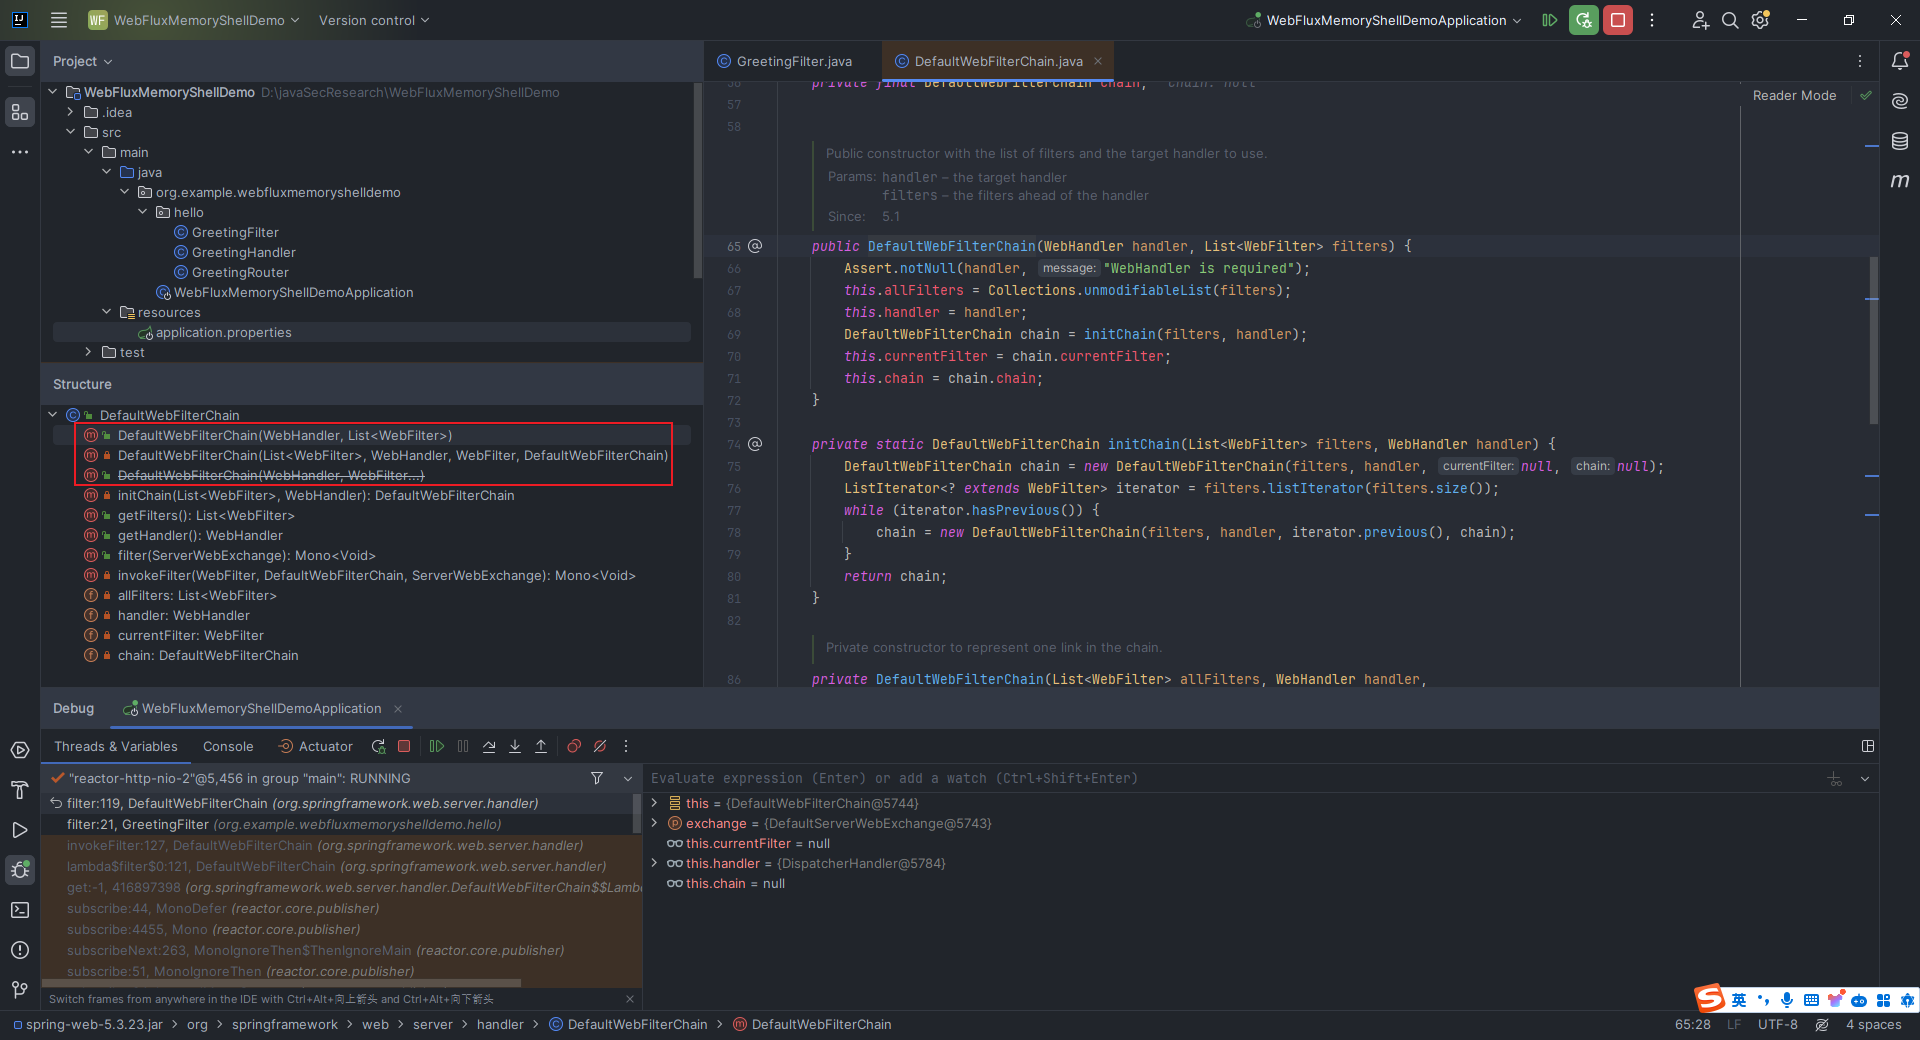
Task: Open the main hamburger menu
Action: [x=59, y=20]
